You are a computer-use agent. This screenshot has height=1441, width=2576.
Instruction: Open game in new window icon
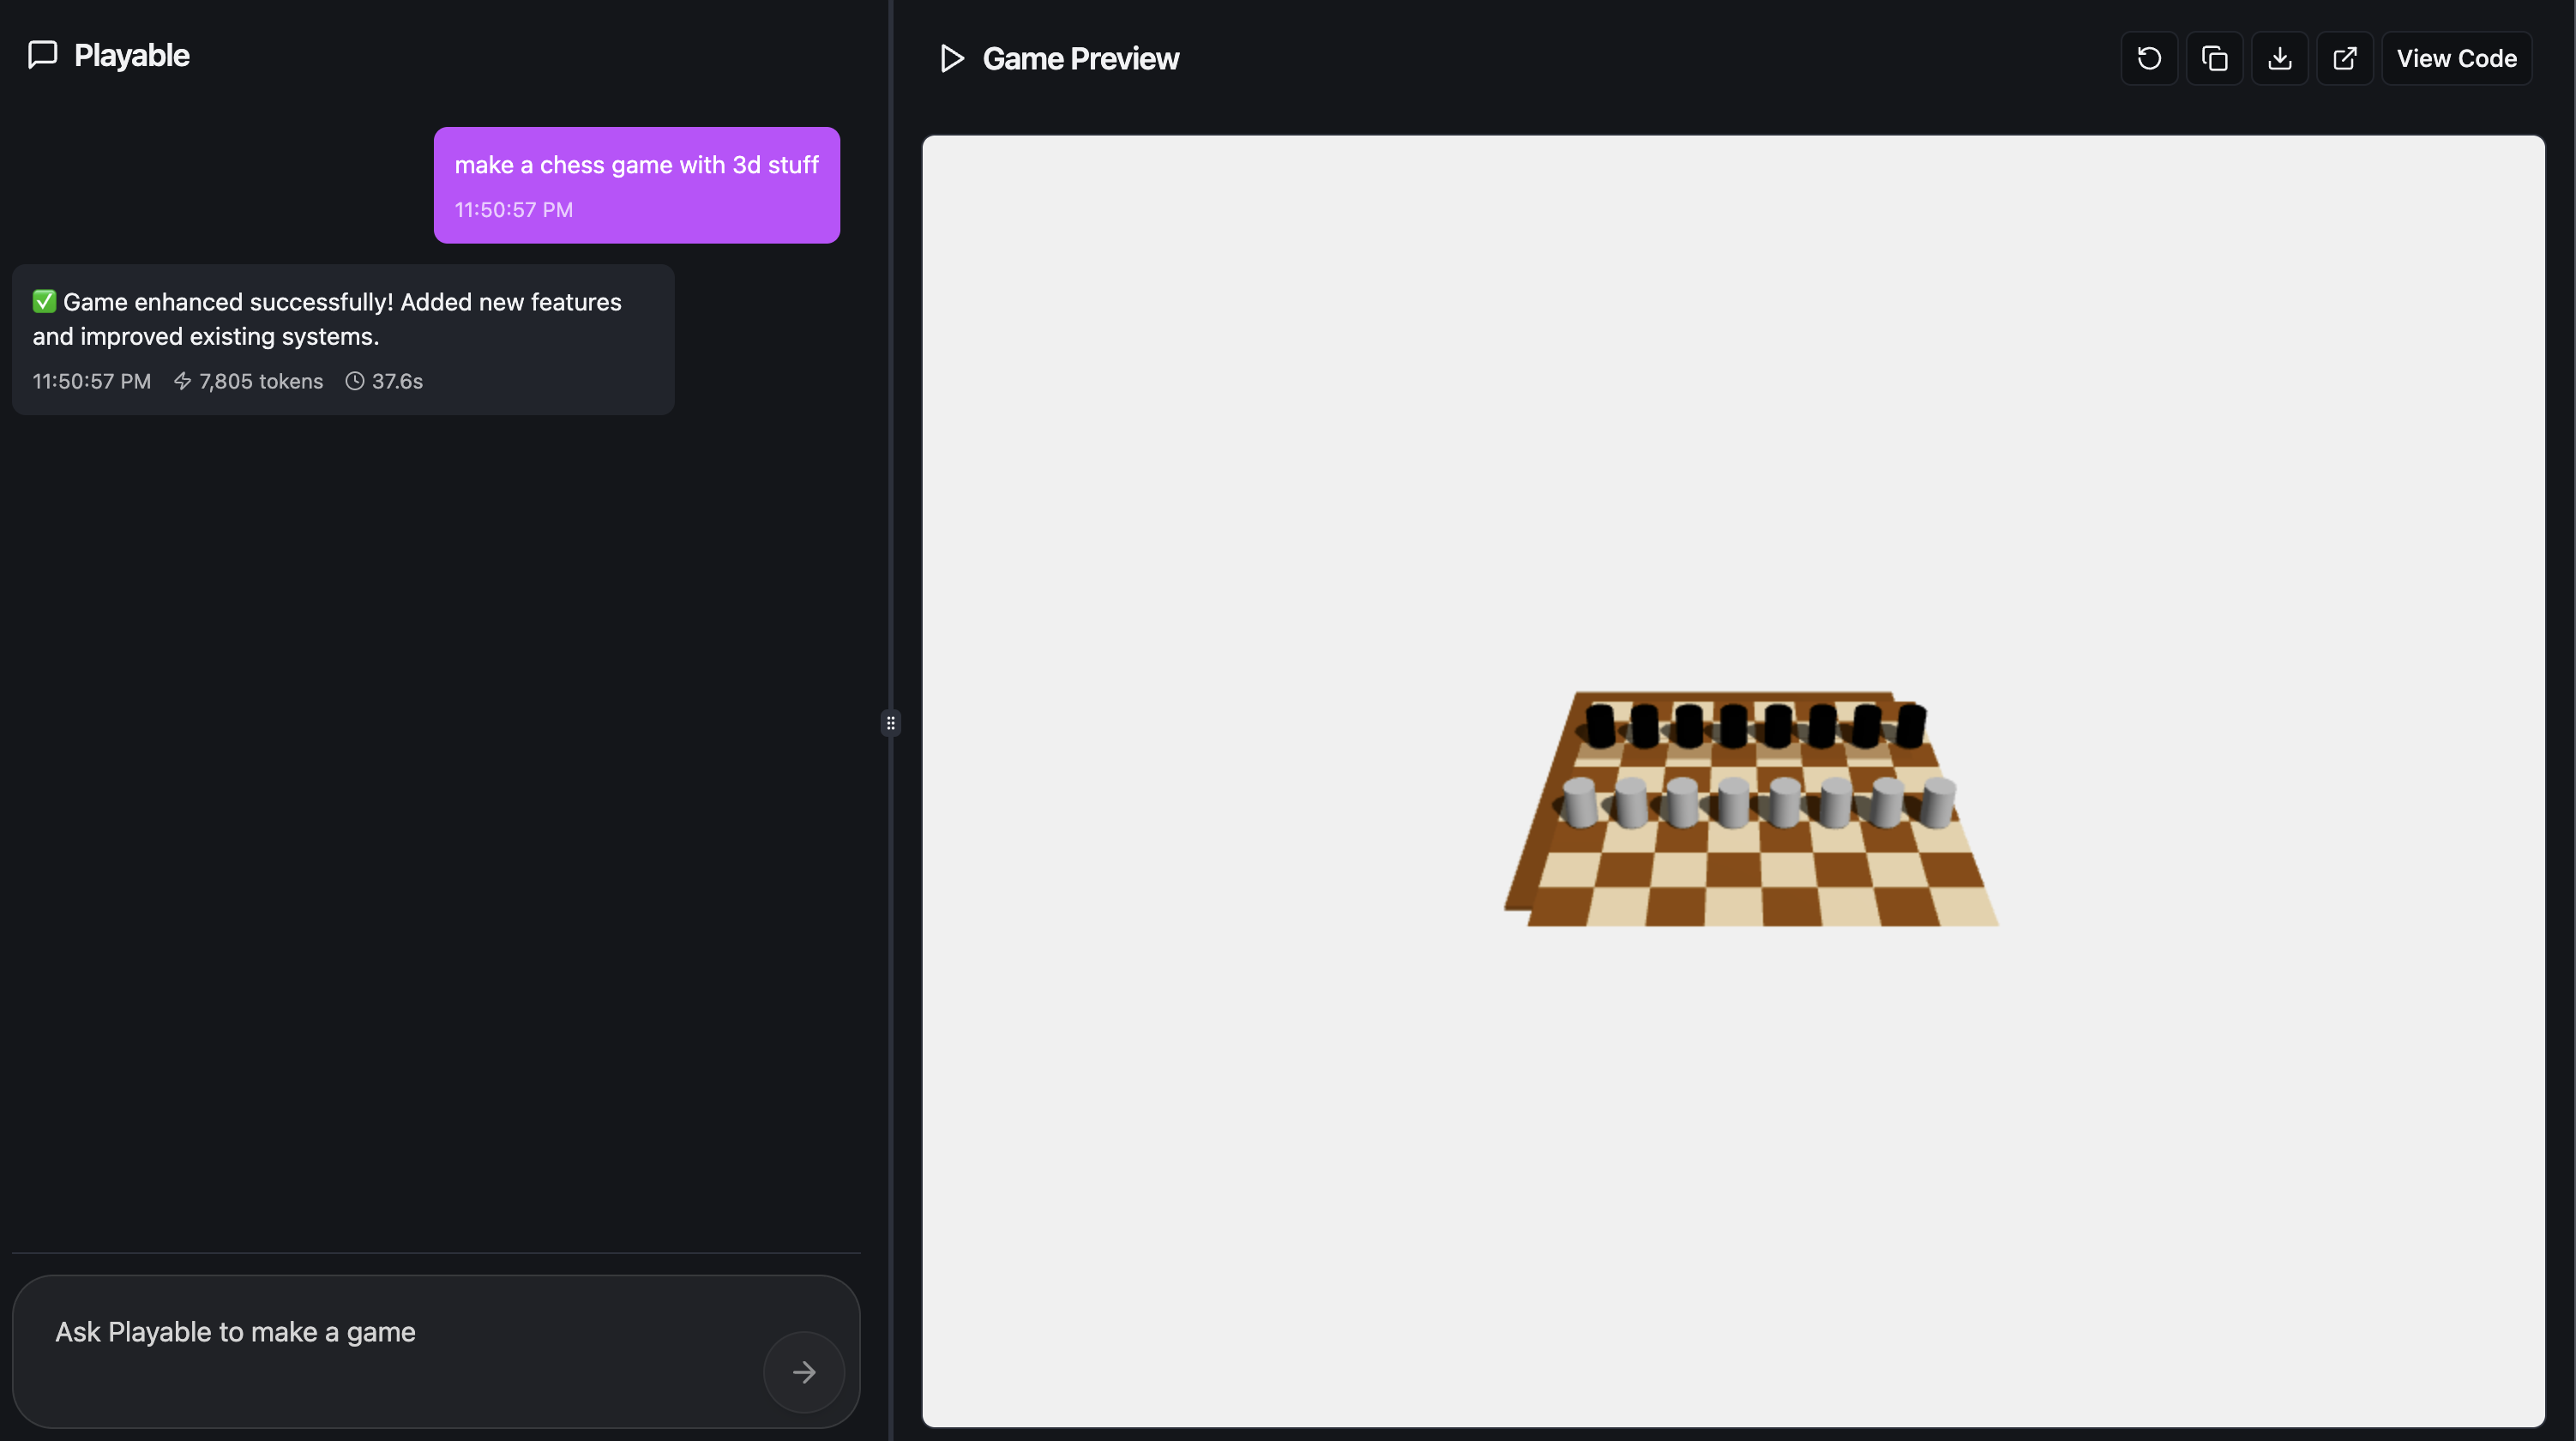pyautogui.click(x=2344, y=58)
